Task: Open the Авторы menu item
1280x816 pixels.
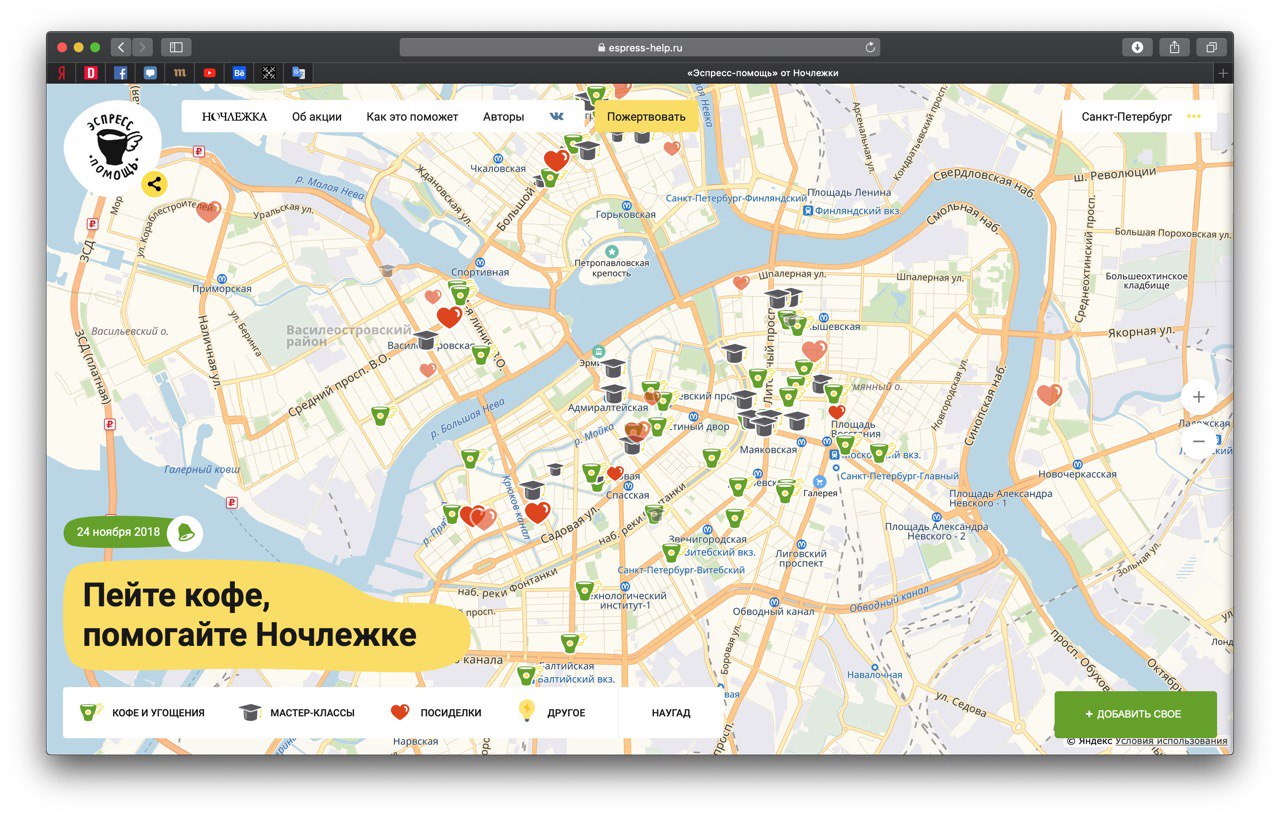Action: click(503, 116)
